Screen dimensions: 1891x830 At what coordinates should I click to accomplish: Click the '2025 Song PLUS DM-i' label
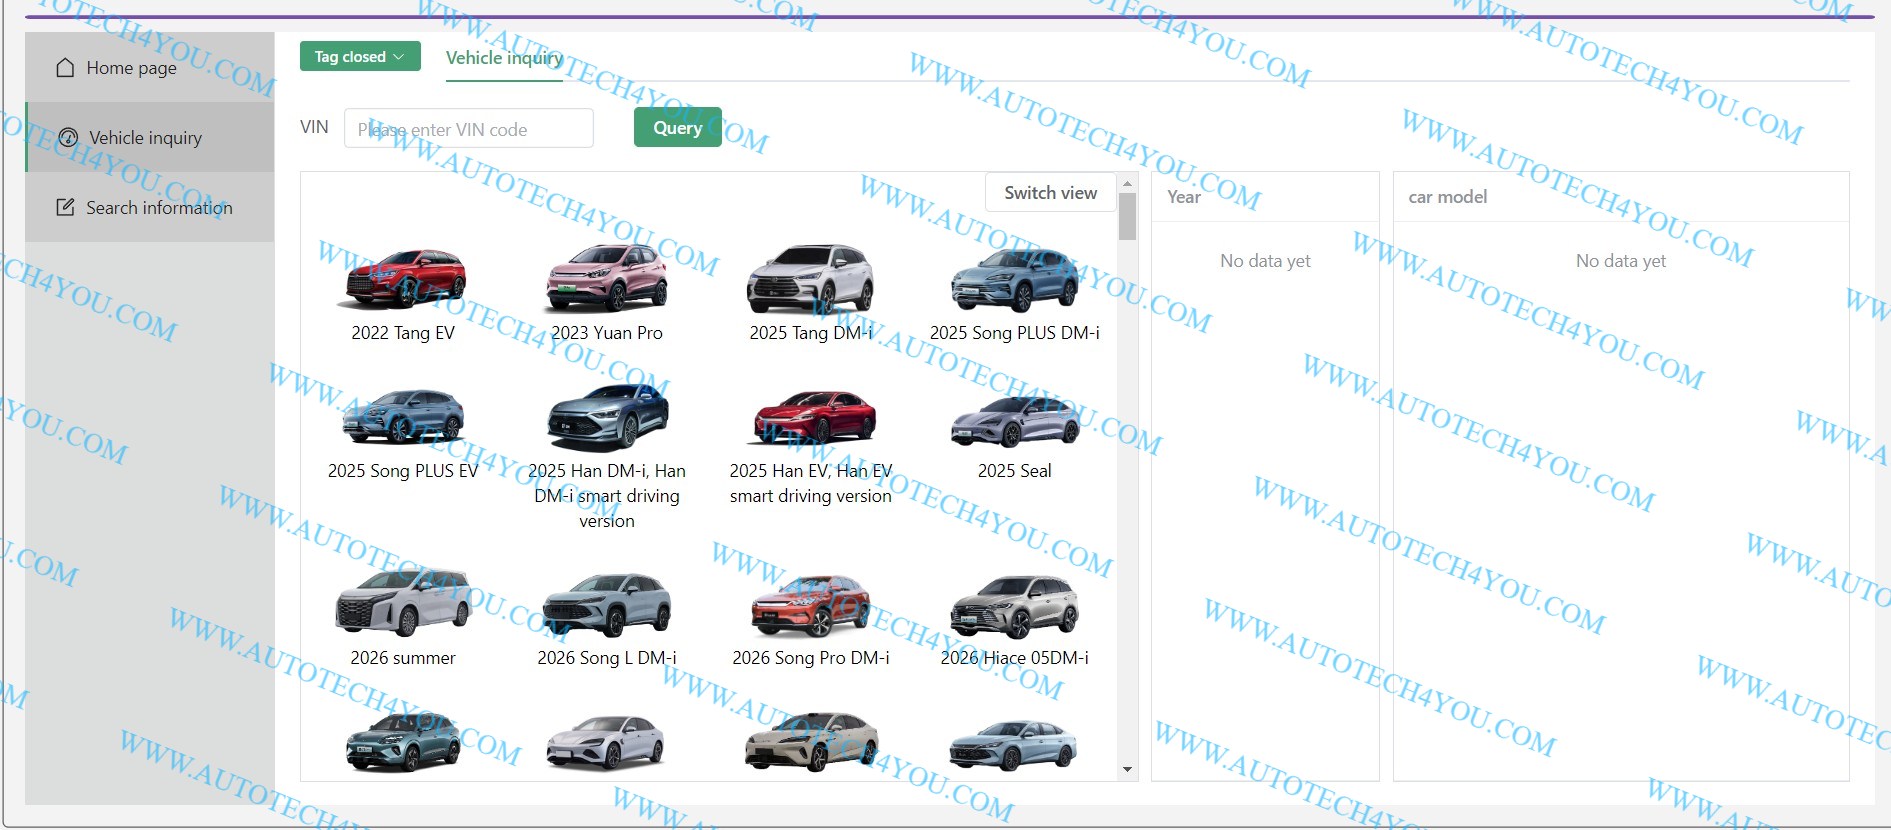(x=1015, y=333)
